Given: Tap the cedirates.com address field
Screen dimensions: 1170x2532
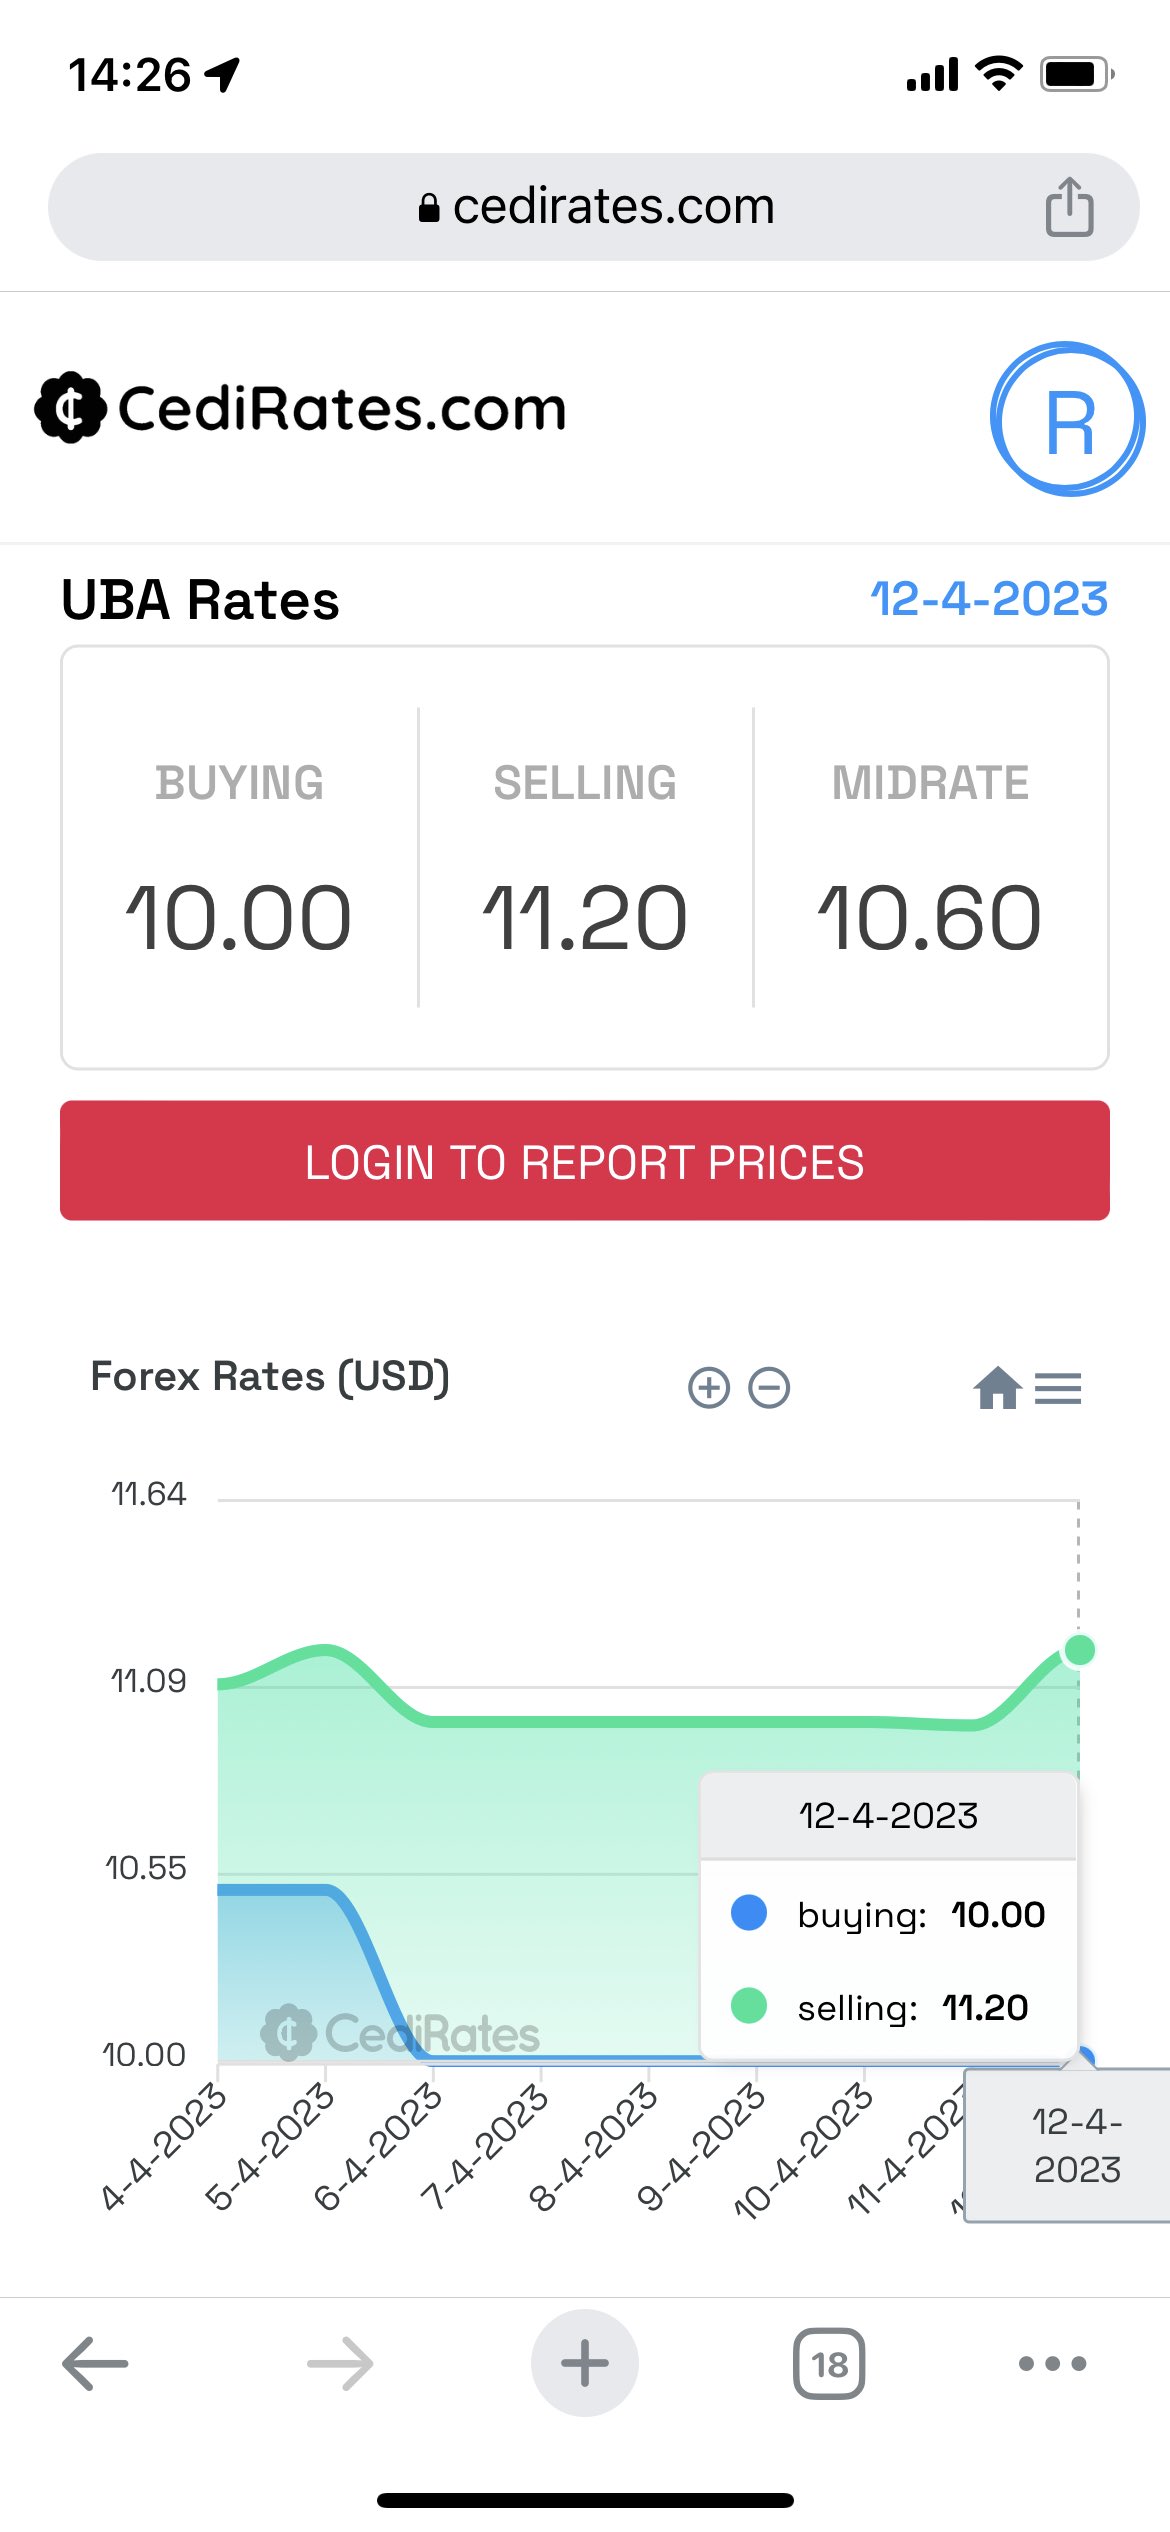Looking at the screenshot, I should point(594,207).
